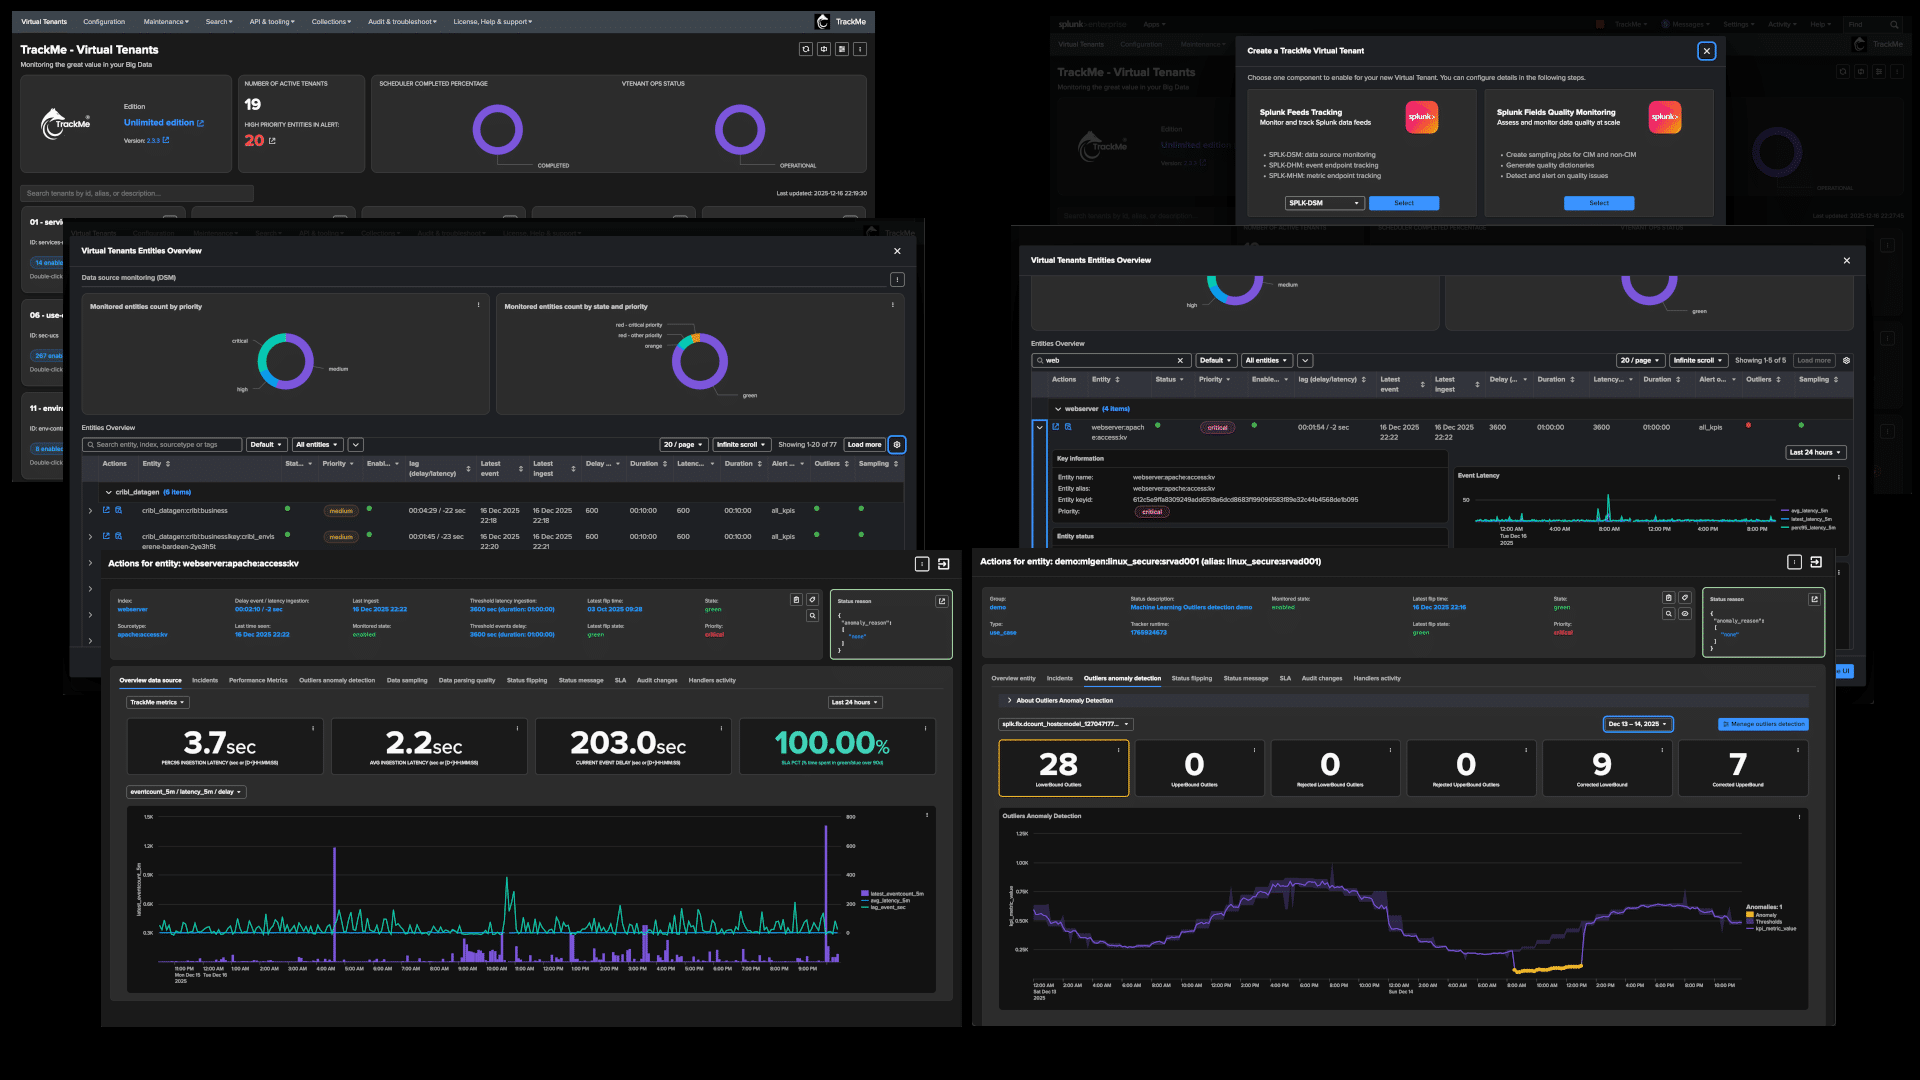Click Select under Splunk Fields Quality Monitoring
This screenshot has width=1920, height=1080.
tap(1598, 203)
